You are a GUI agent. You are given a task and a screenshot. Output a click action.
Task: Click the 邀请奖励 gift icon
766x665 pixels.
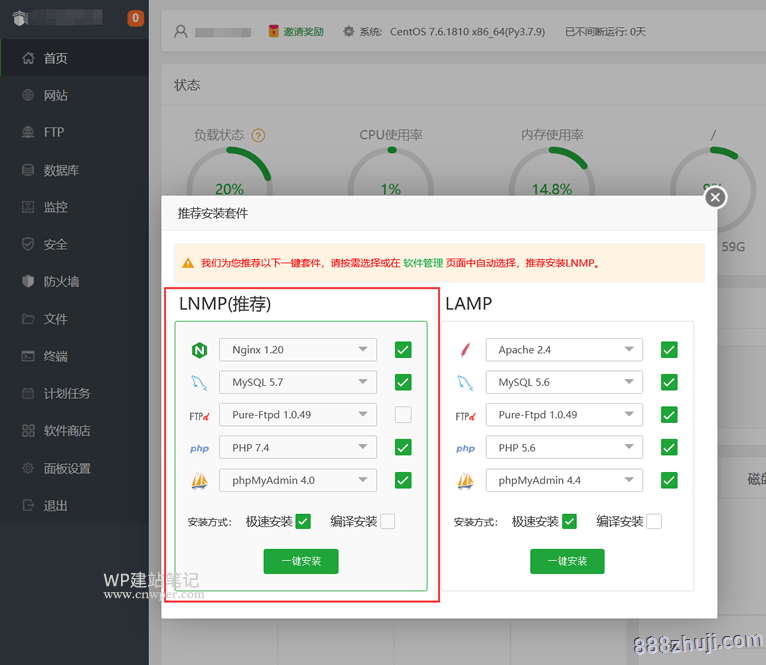(x=274, y=31)
